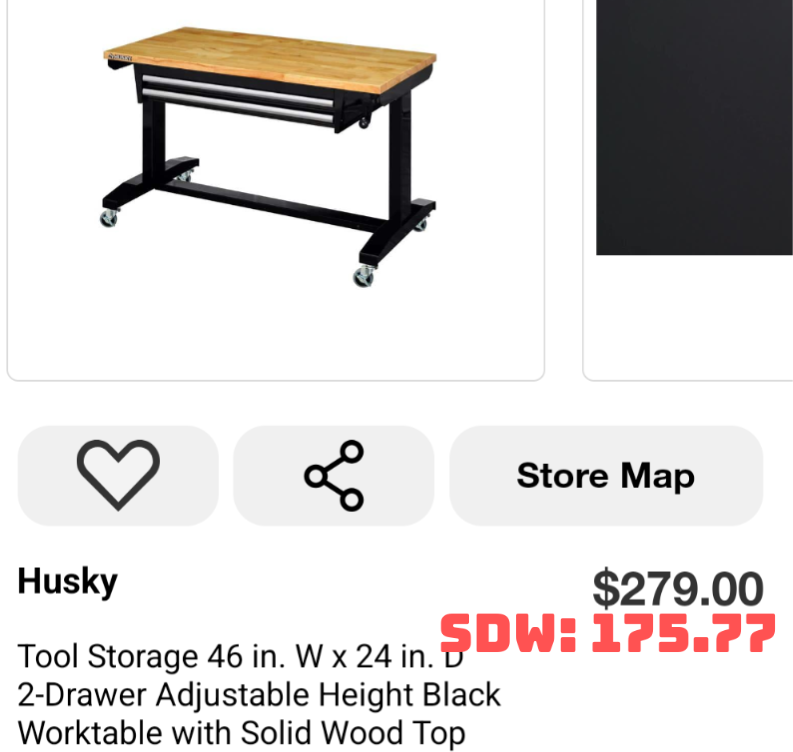Tap the $279.00 price
This screenshot has height=752, width=793.
click(678, 588)
